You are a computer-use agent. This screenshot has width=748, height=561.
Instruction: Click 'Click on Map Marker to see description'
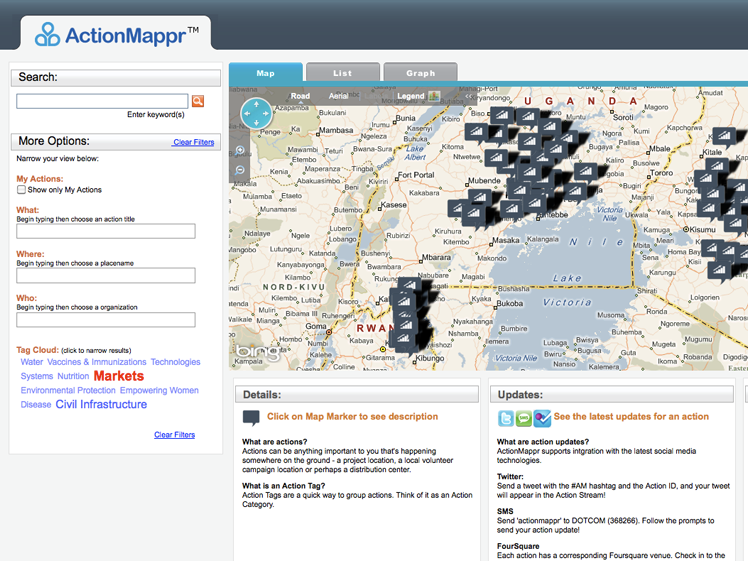(353, 416)
